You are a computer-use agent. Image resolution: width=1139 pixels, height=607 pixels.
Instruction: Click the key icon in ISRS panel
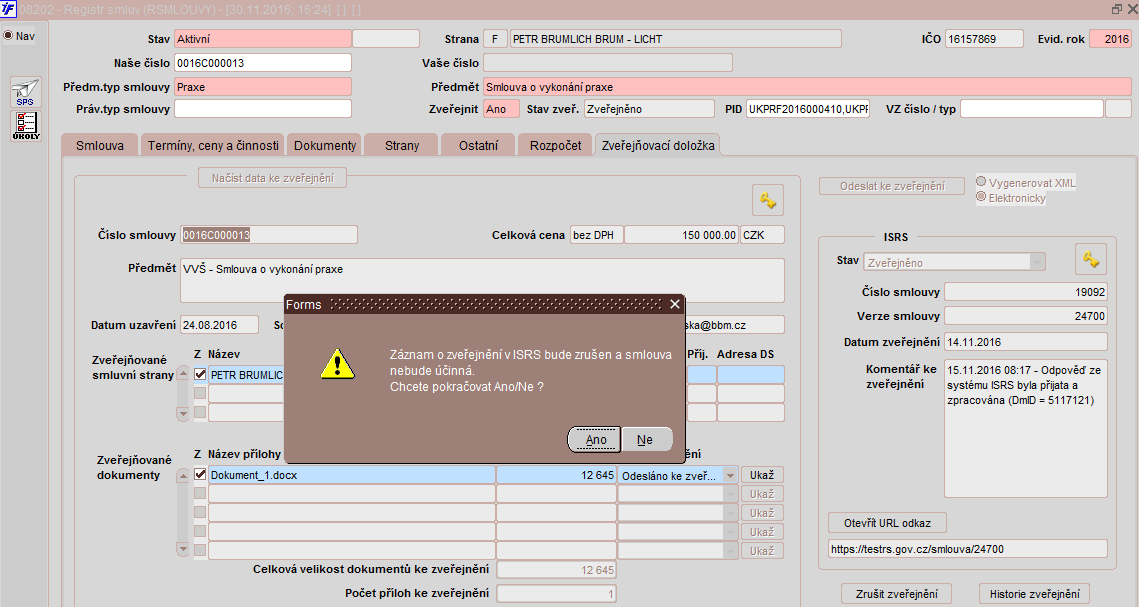tap(1090, 258)
